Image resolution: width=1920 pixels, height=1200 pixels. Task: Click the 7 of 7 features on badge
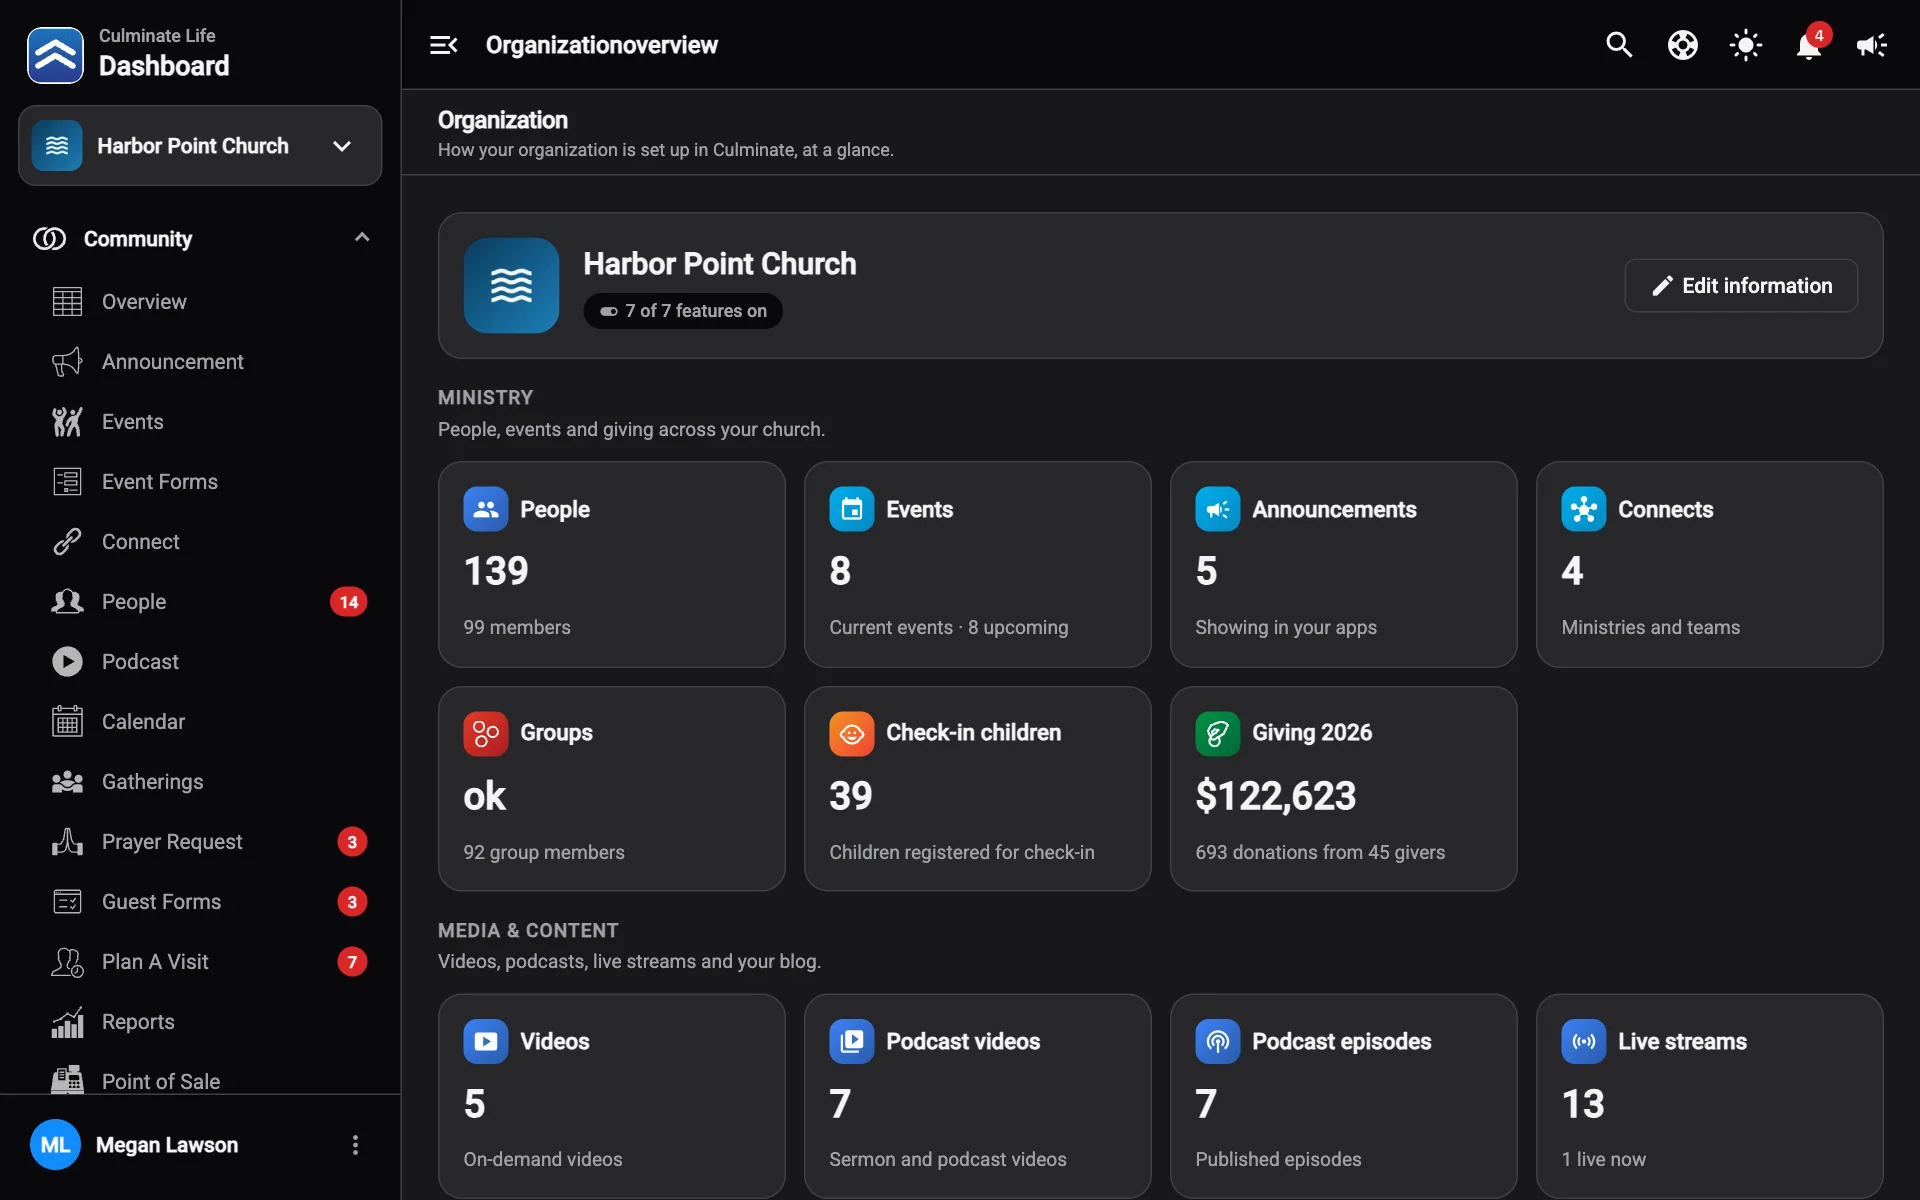683,311
